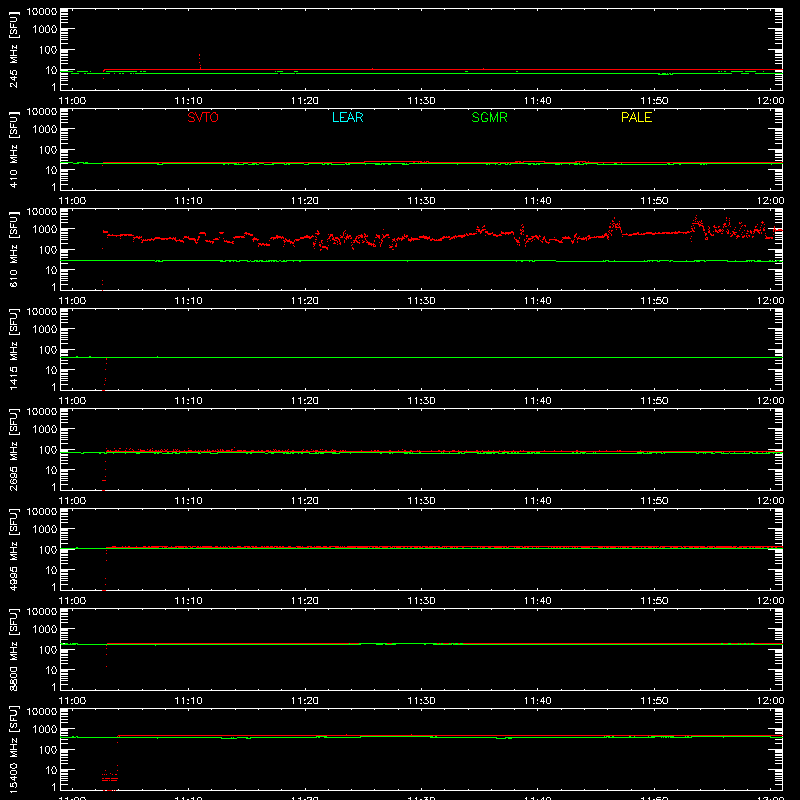Click the yellow PALE station label
Screen dimensions: 800x800
click(x=636, y=117)
